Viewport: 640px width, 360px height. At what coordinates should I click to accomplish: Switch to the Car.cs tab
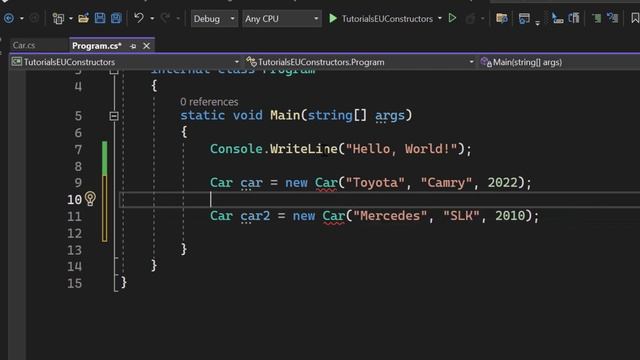(x=24, y=45)
